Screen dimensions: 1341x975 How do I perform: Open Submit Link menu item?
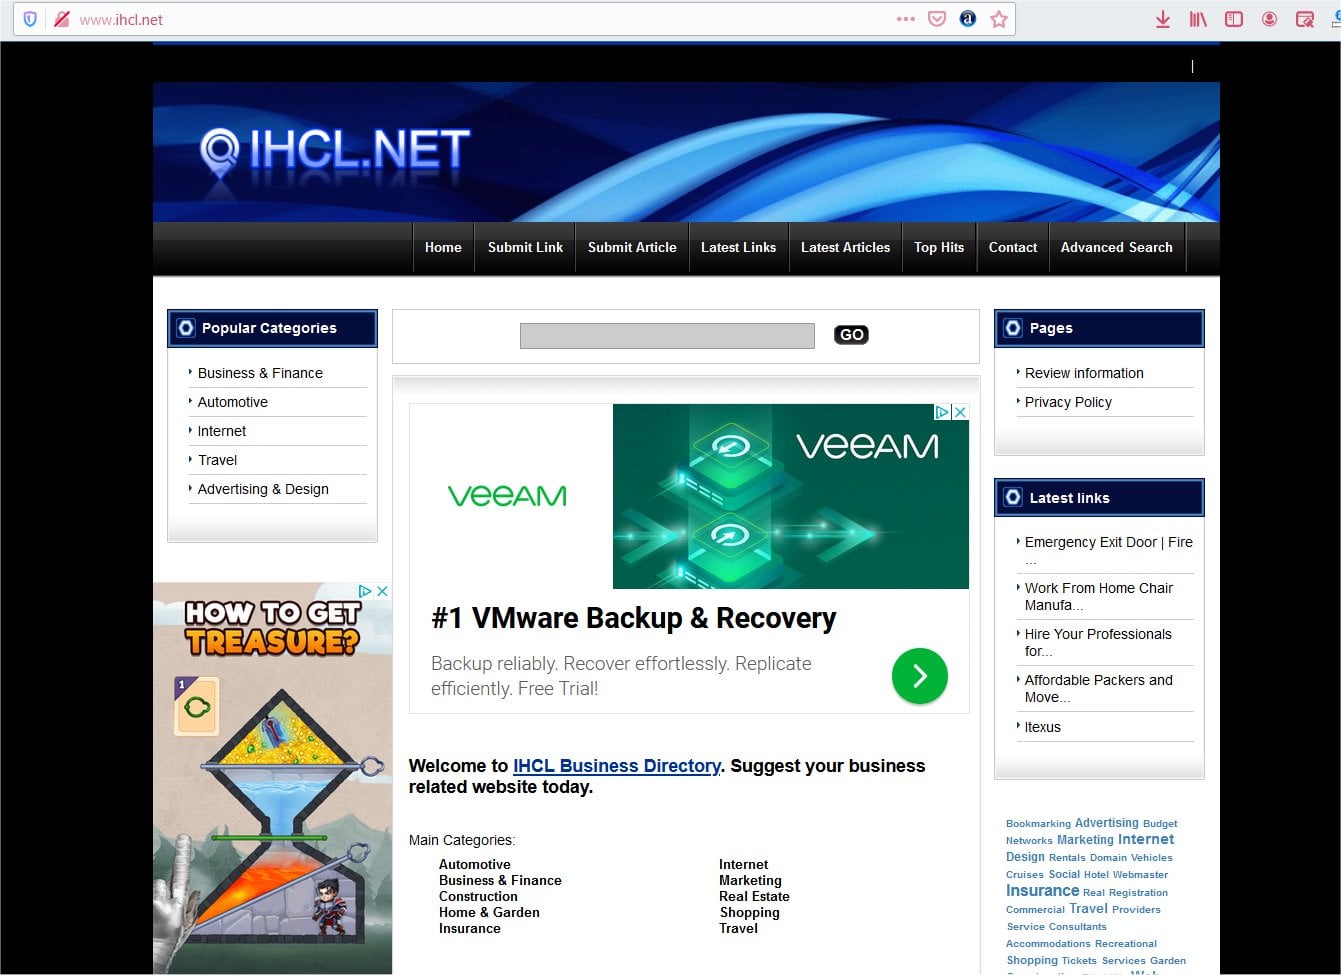[x=525, y=247]
